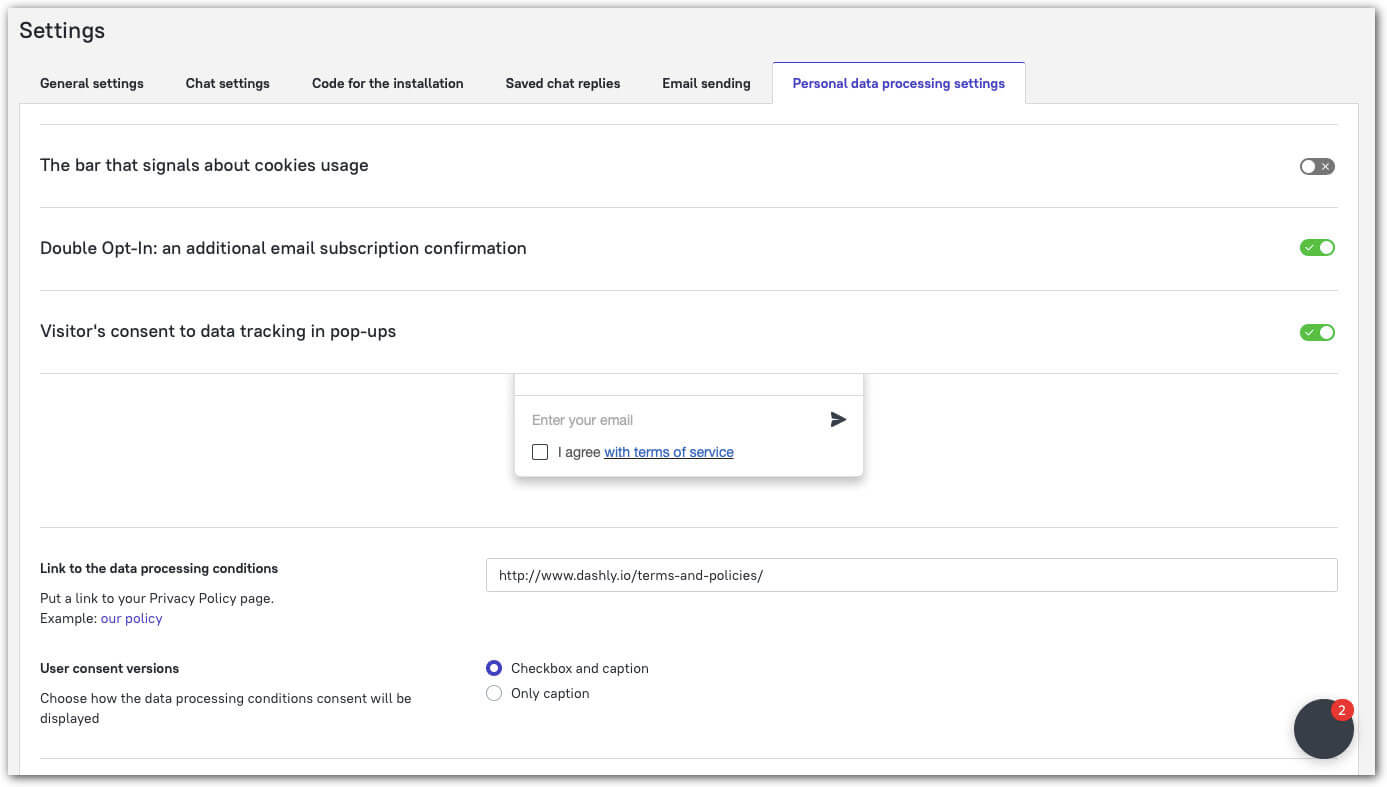Enable the cookies usage bar toggle
This screenshot has width=1387, height=787.
1317,166
